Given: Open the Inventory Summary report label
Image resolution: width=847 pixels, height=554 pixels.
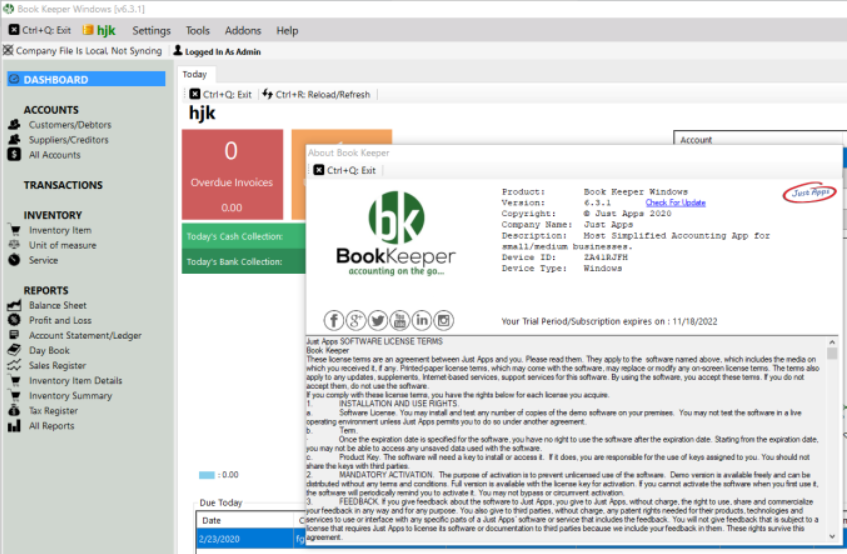Looking at the screenshot, I should pos(70,396).
